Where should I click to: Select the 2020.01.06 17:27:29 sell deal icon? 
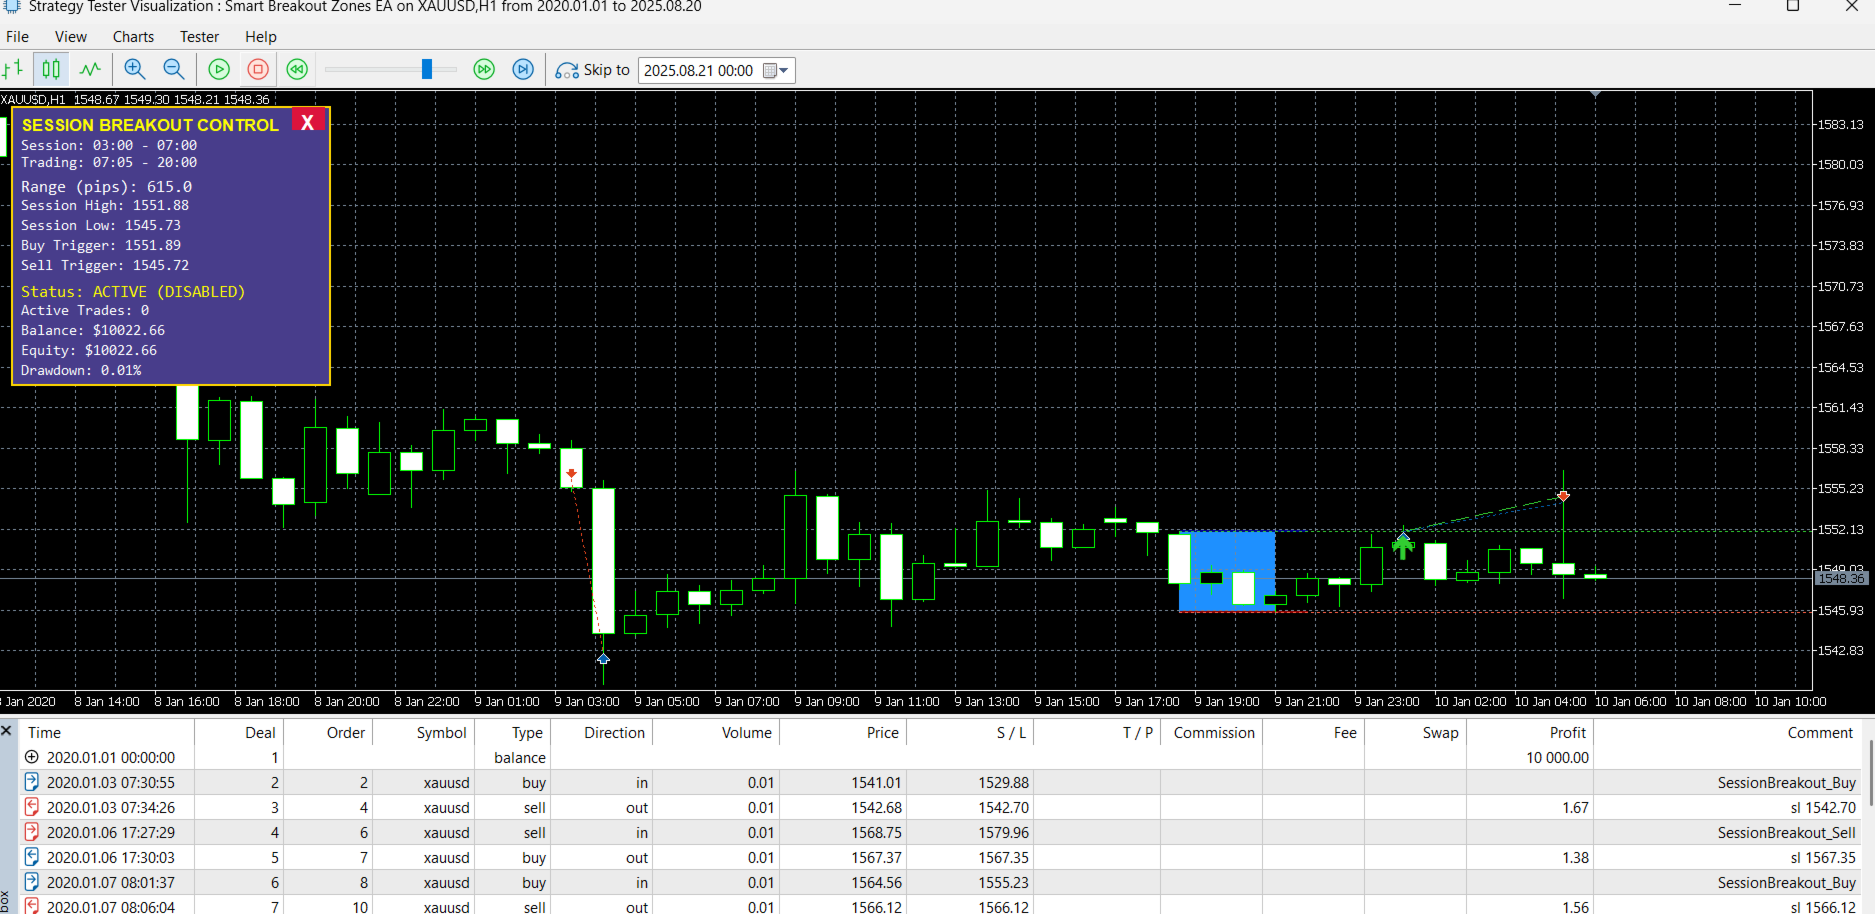32,832
